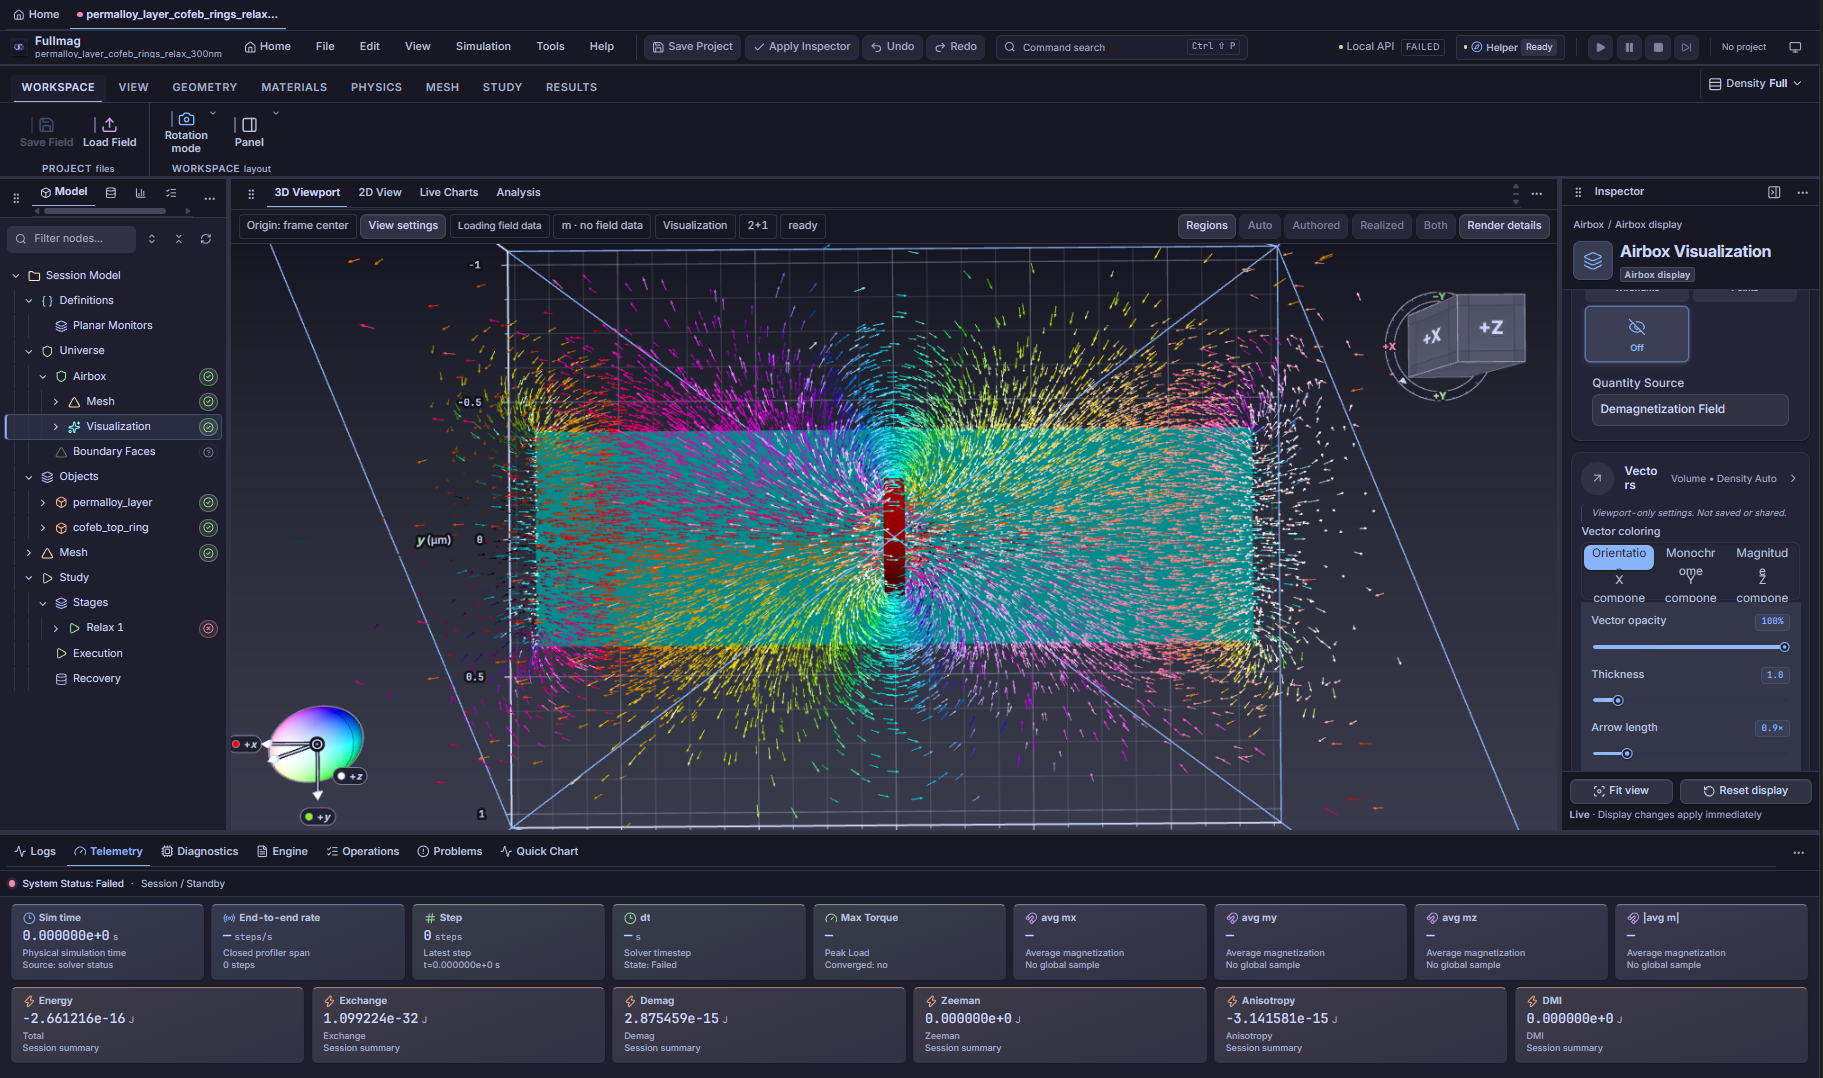1823x1078 pixels.
Task: Click the Save Field icon
Action: tap(46, 125)
